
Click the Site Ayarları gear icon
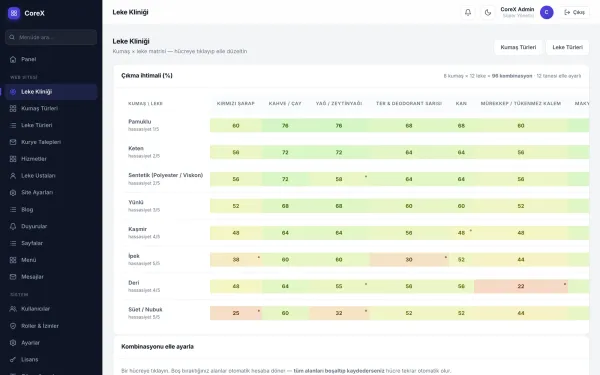[x=13, y=192]
